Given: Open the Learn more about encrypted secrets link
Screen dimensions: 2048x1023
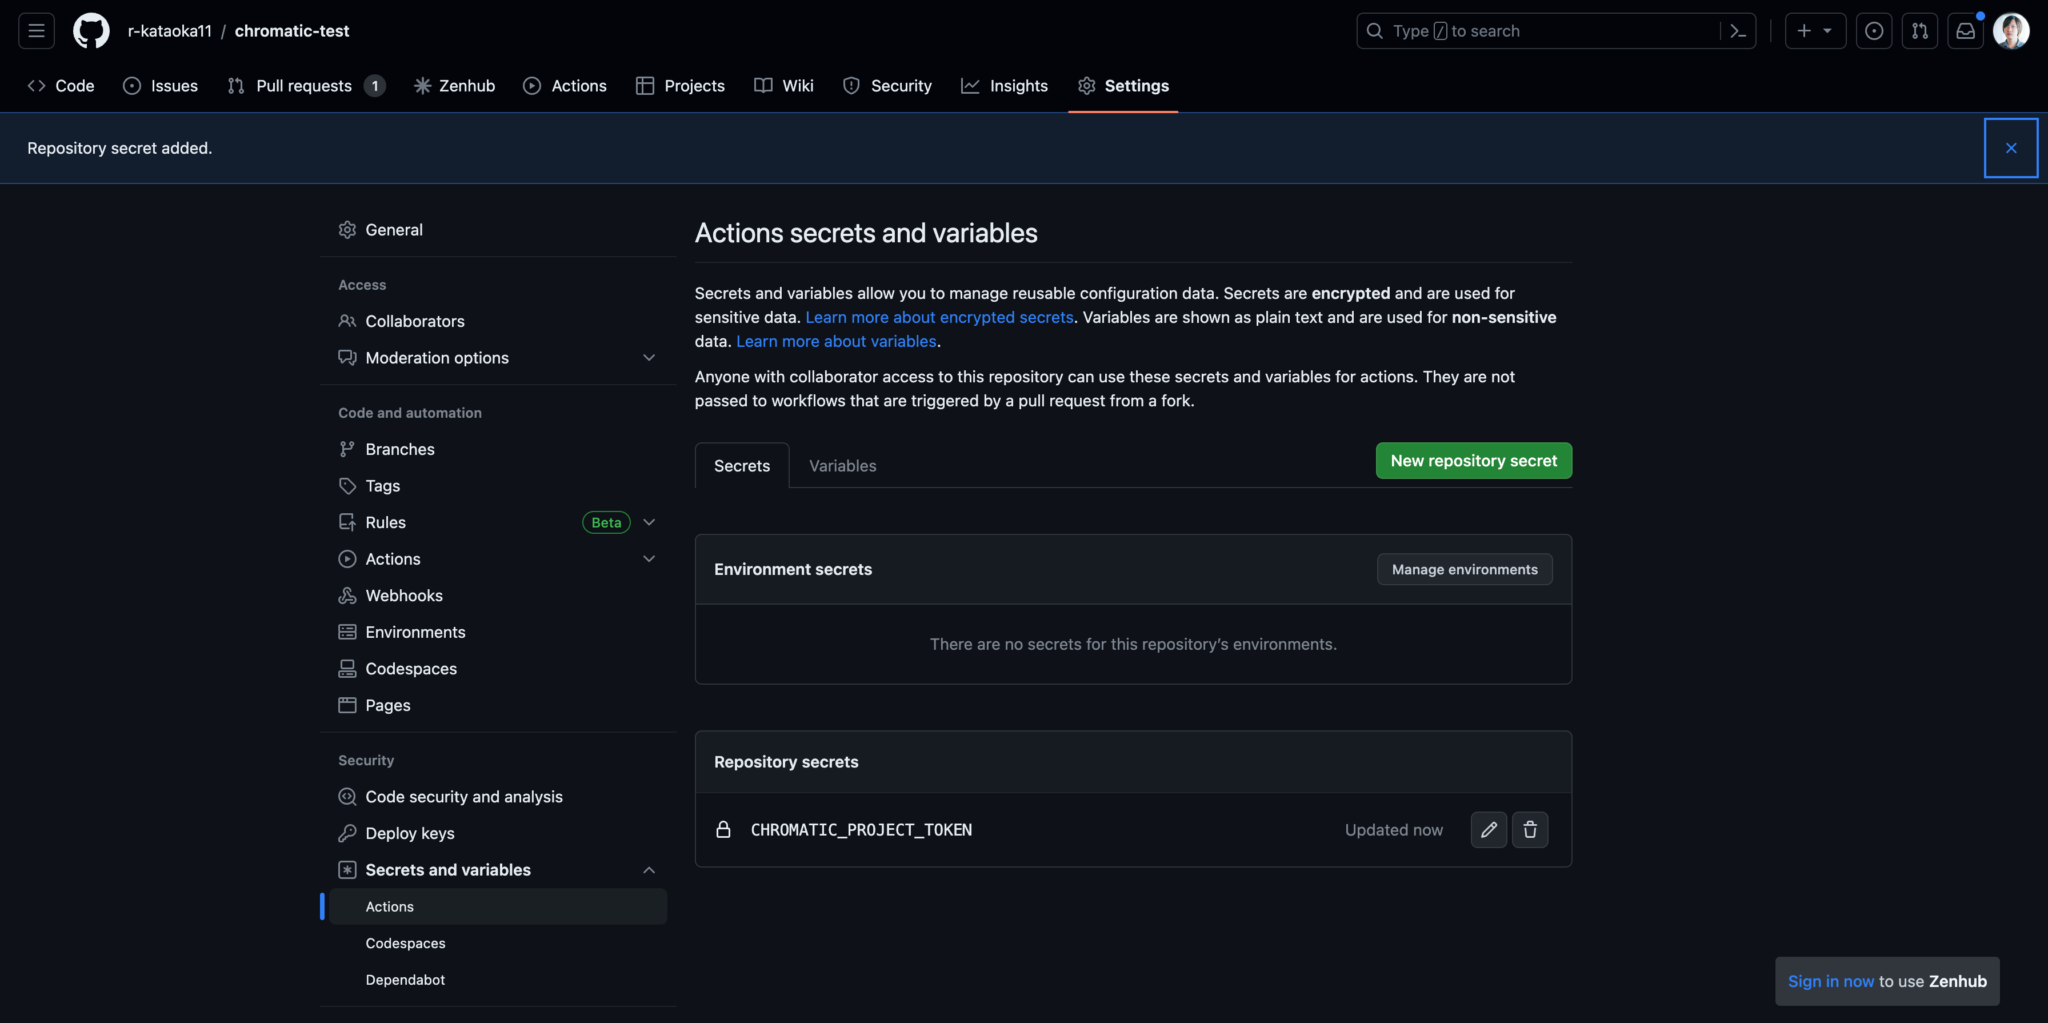Looking at the screenshot, I should (x=939, y=317).
